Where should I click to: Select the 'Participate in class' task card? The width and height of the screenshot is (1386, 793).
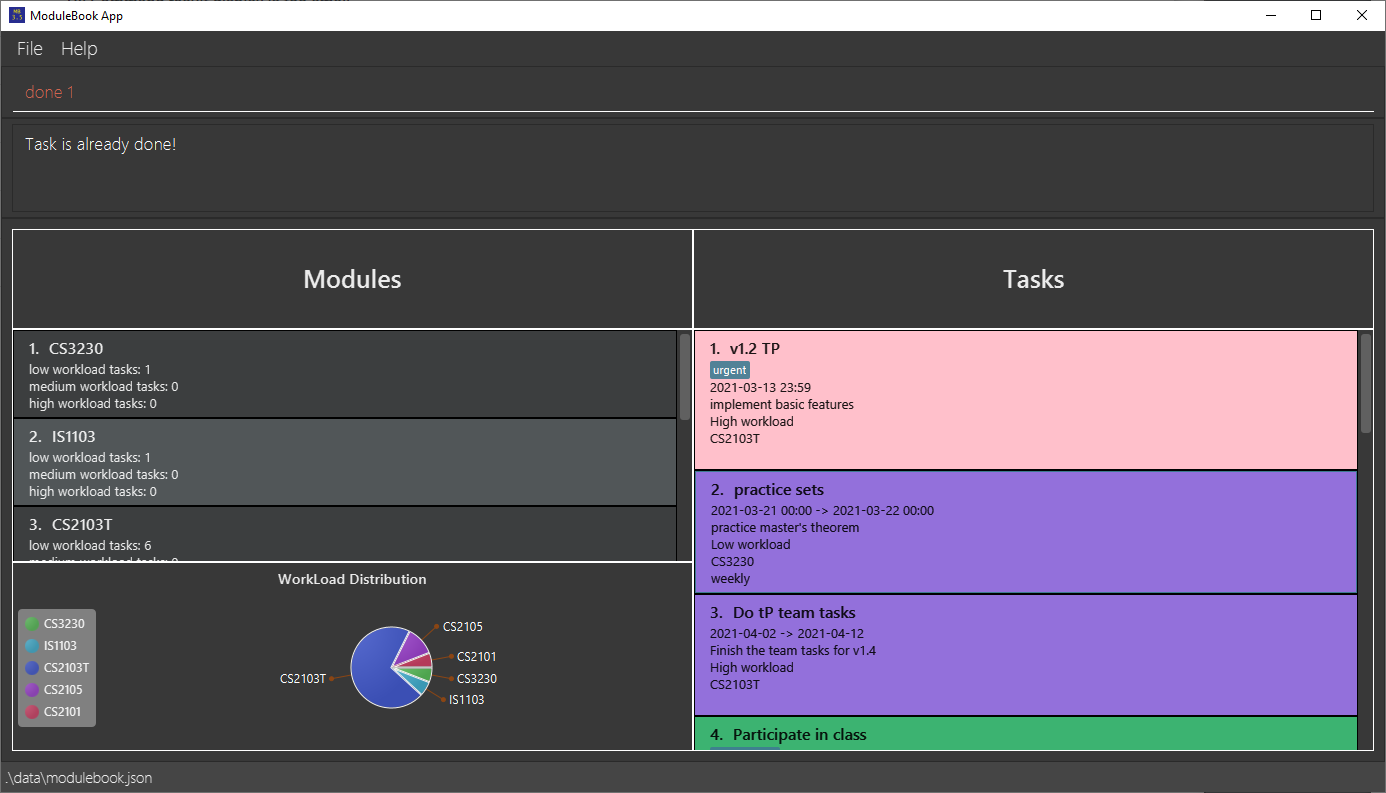coord(1026,733)
